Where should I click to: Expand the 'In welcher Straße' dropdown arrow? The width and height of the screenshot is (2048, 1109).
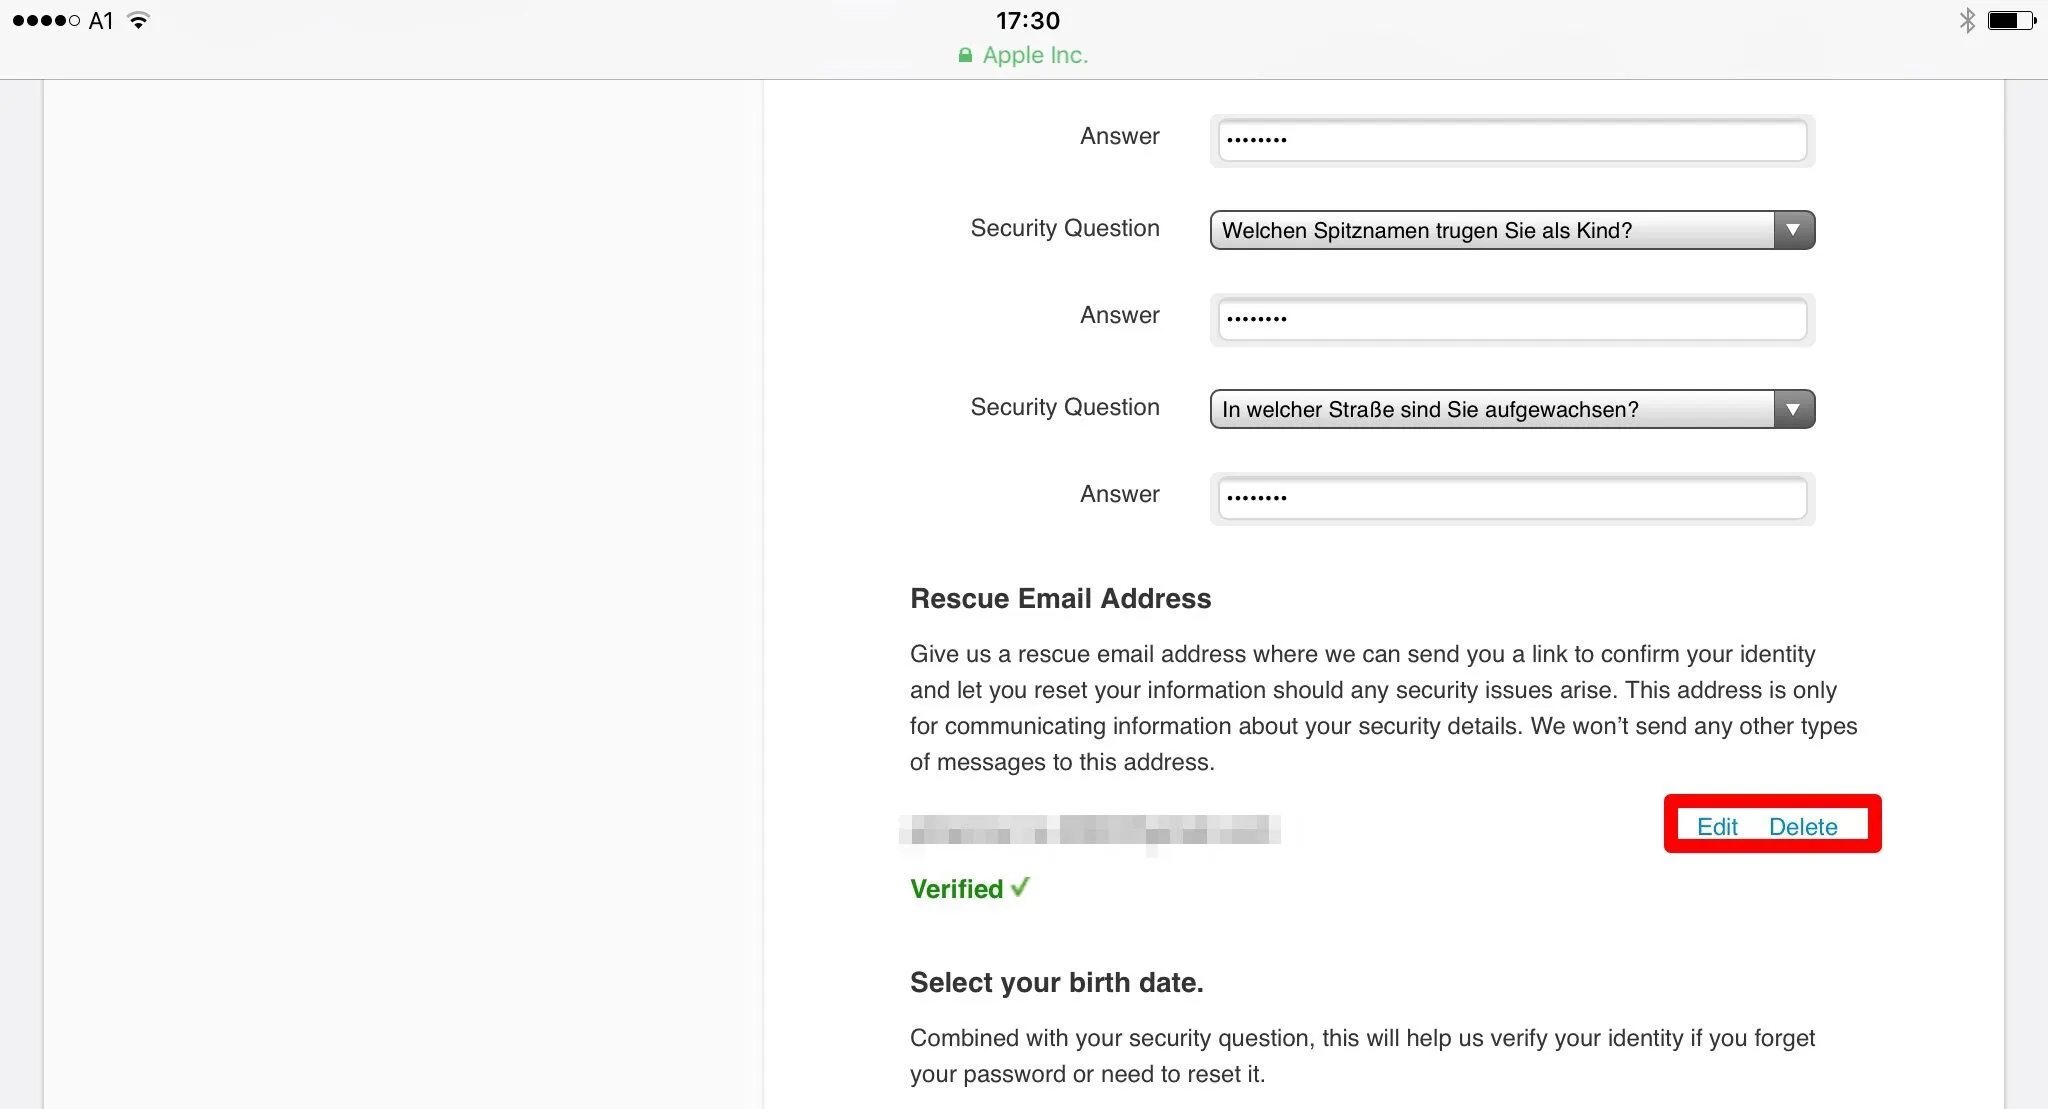1793,410
